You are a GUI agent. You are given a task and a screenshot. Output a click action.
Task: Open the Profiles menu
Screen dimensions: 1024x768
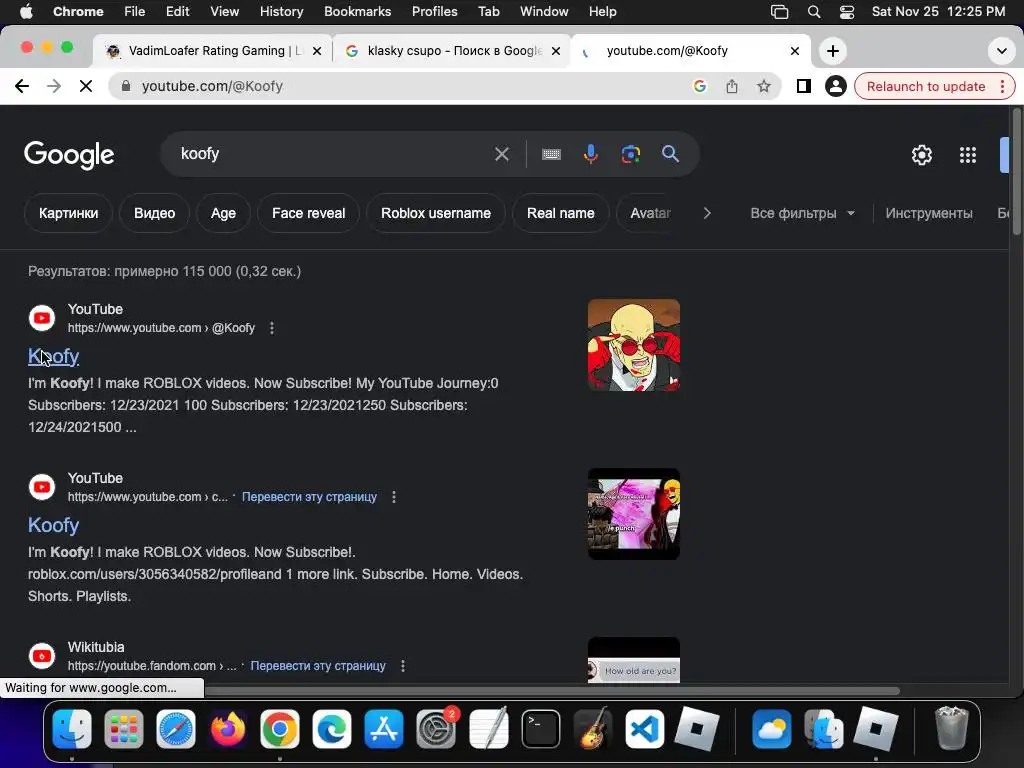[x=434, y=12]
